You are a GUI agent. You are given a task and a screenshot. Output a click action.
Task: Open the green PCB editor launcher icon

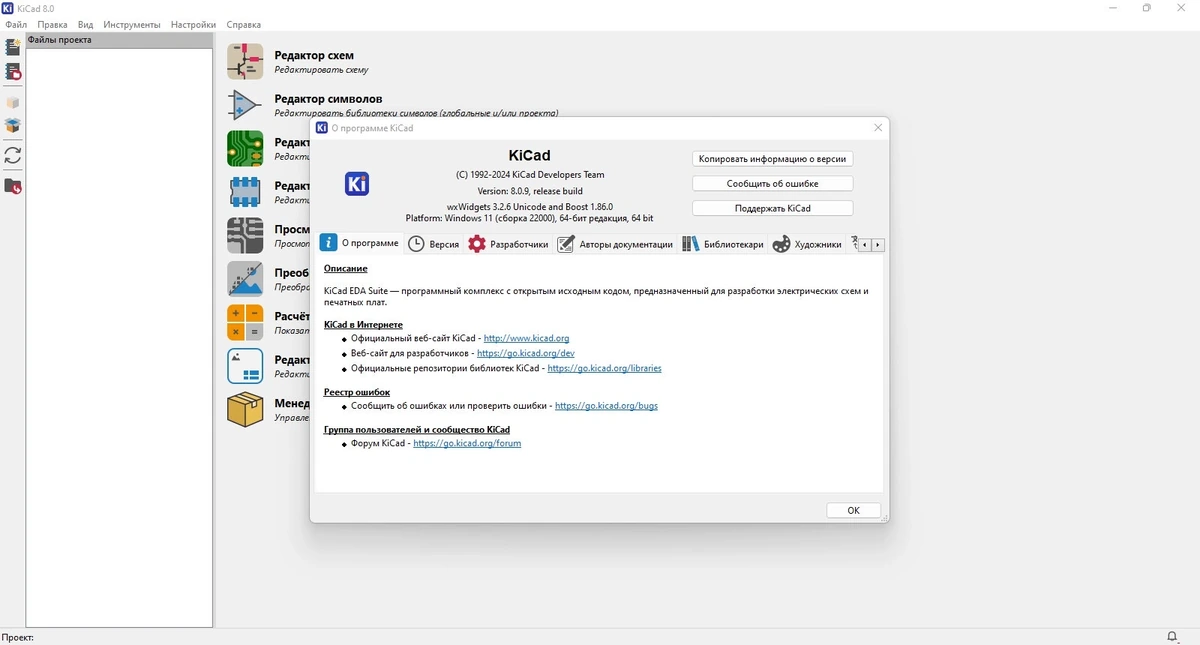pos(245,148)
